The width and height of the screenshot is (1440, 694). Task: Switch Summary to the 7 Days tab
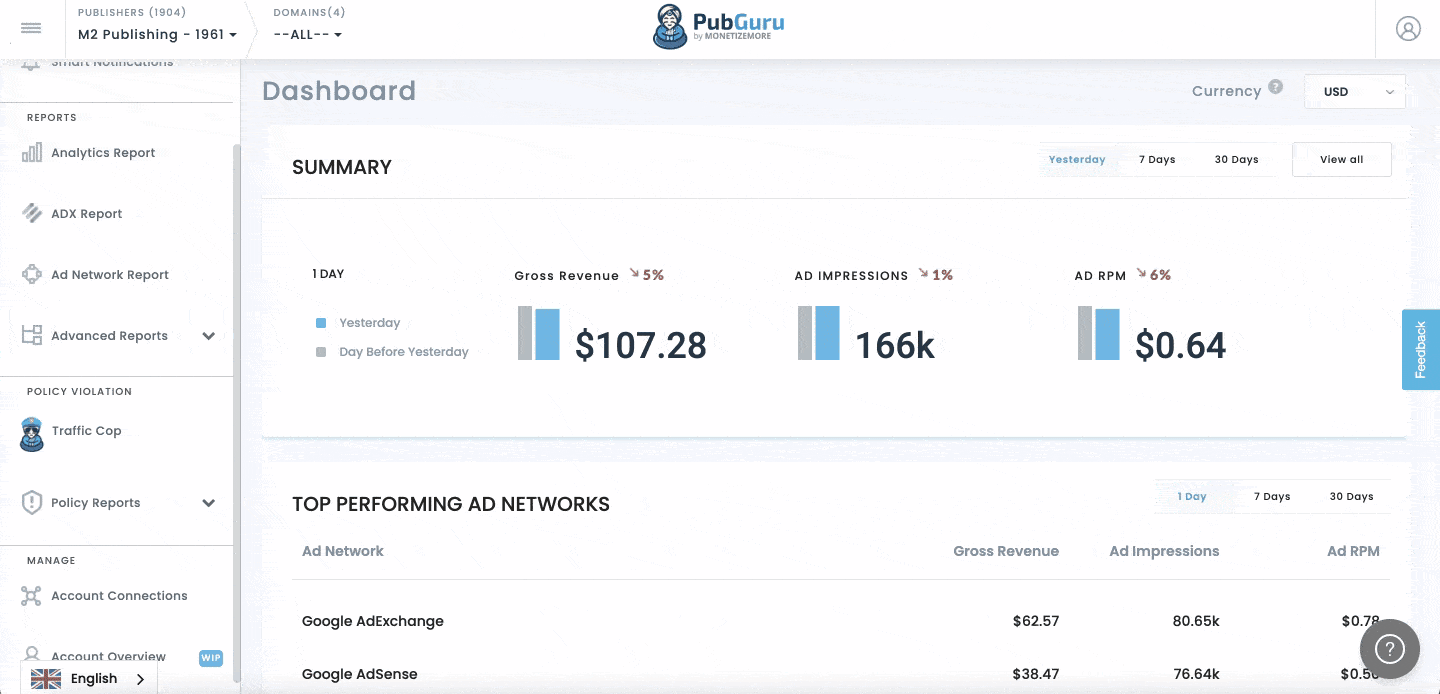tap(1157, 158)
